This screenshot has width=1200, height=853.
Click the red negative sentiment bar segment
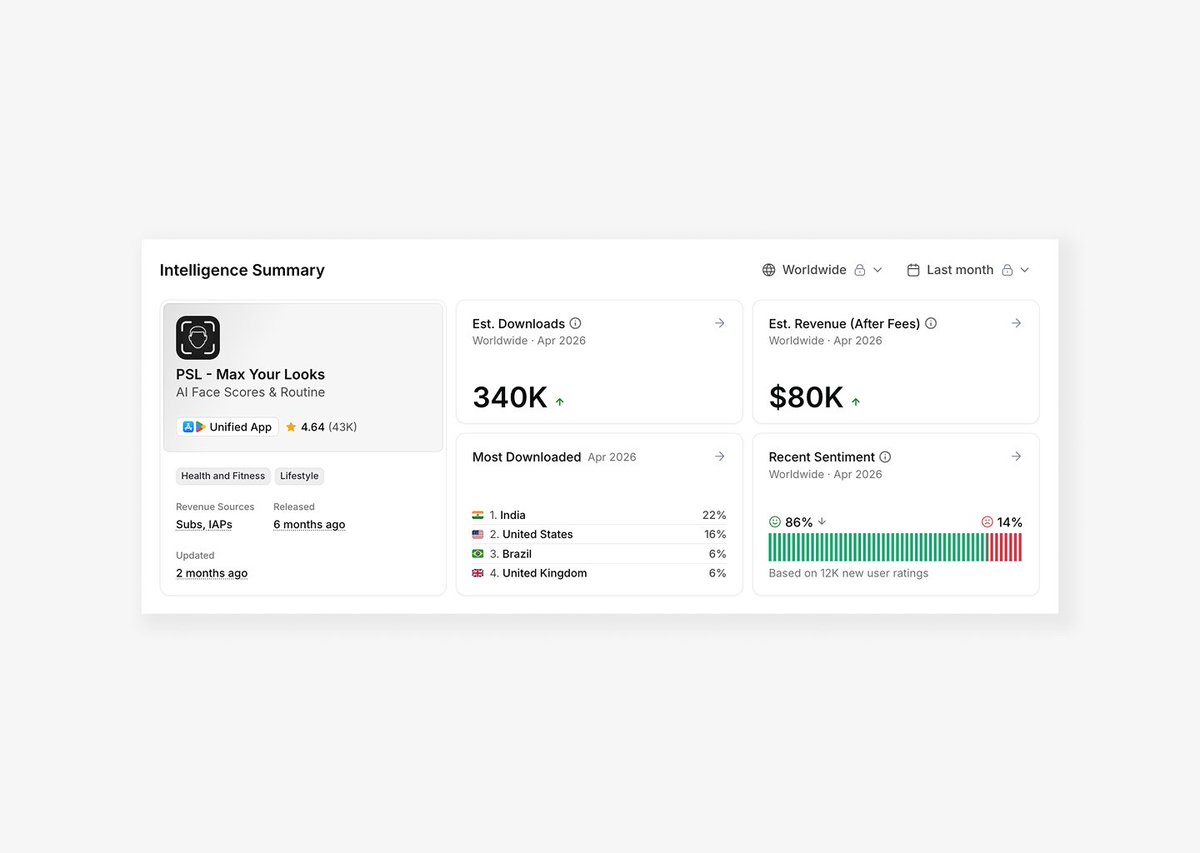[x=1006, y=547]
